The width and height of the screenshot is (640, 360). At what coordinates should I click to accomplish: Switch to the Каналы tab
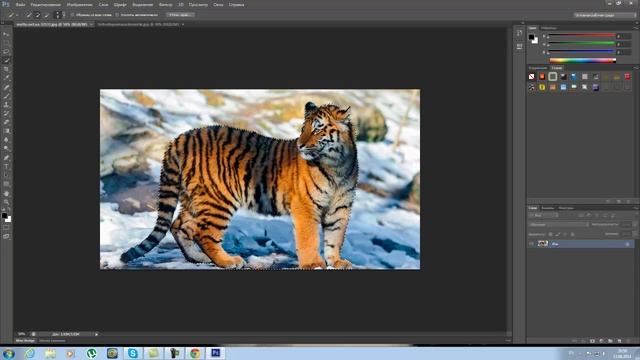coord(548,208)
